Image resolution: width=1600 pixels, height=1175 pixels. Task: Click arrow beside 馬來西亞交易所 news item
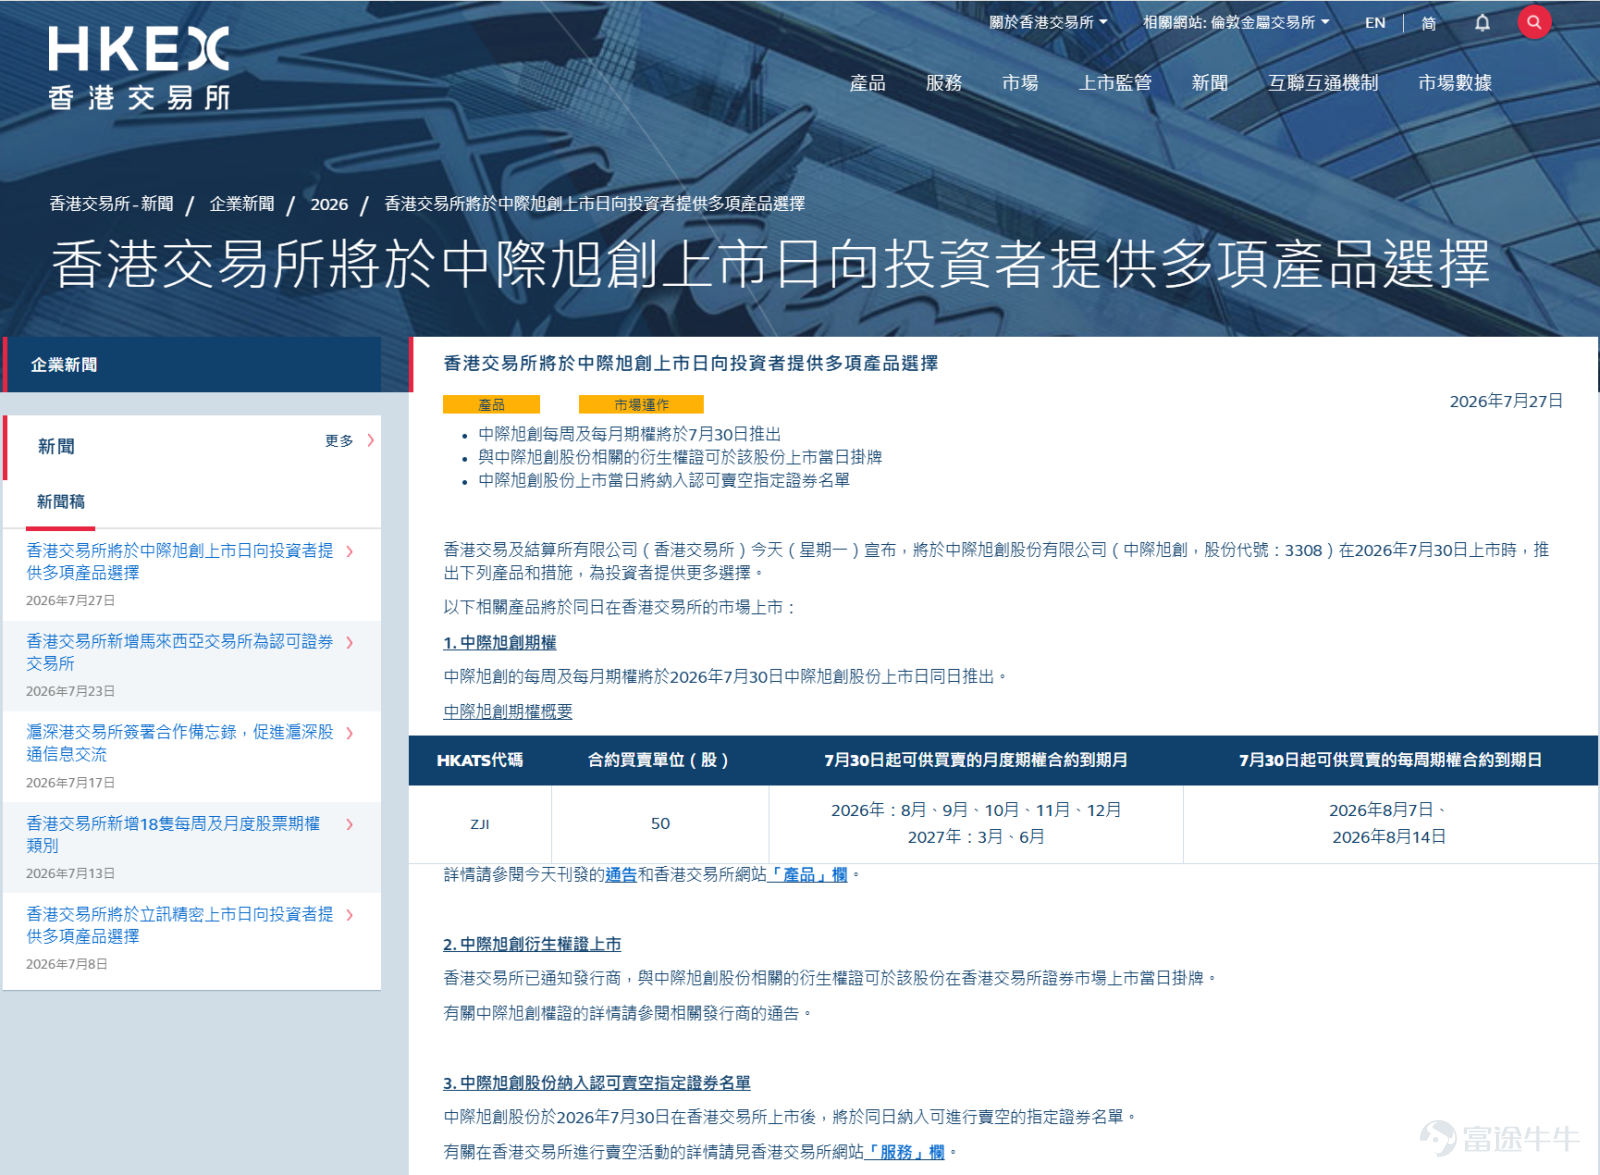pos(350,643)
